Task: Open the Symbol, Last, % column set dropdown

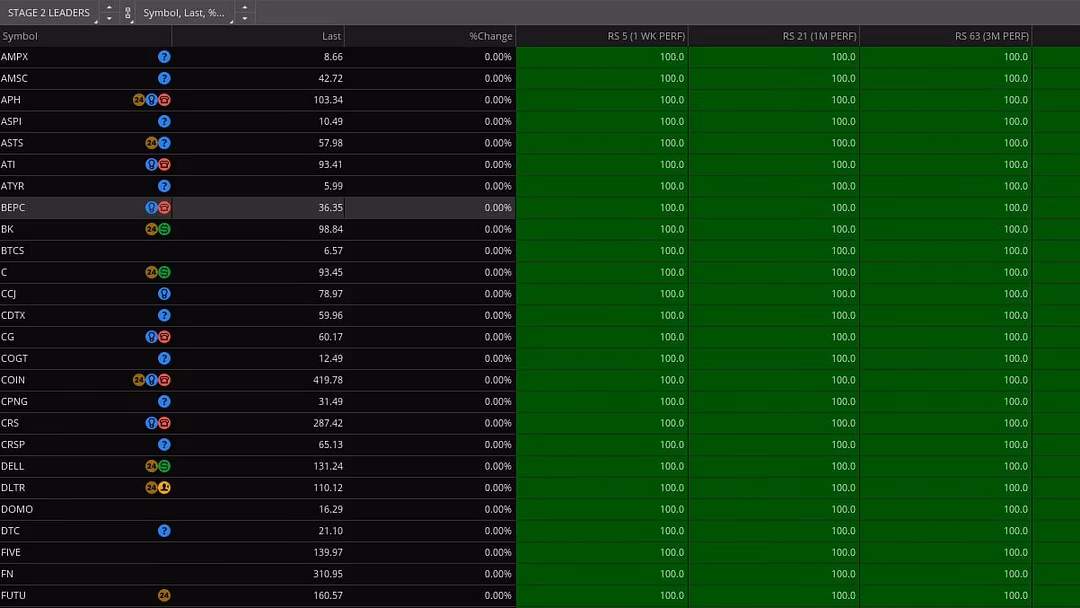Action: coord(184,13)
